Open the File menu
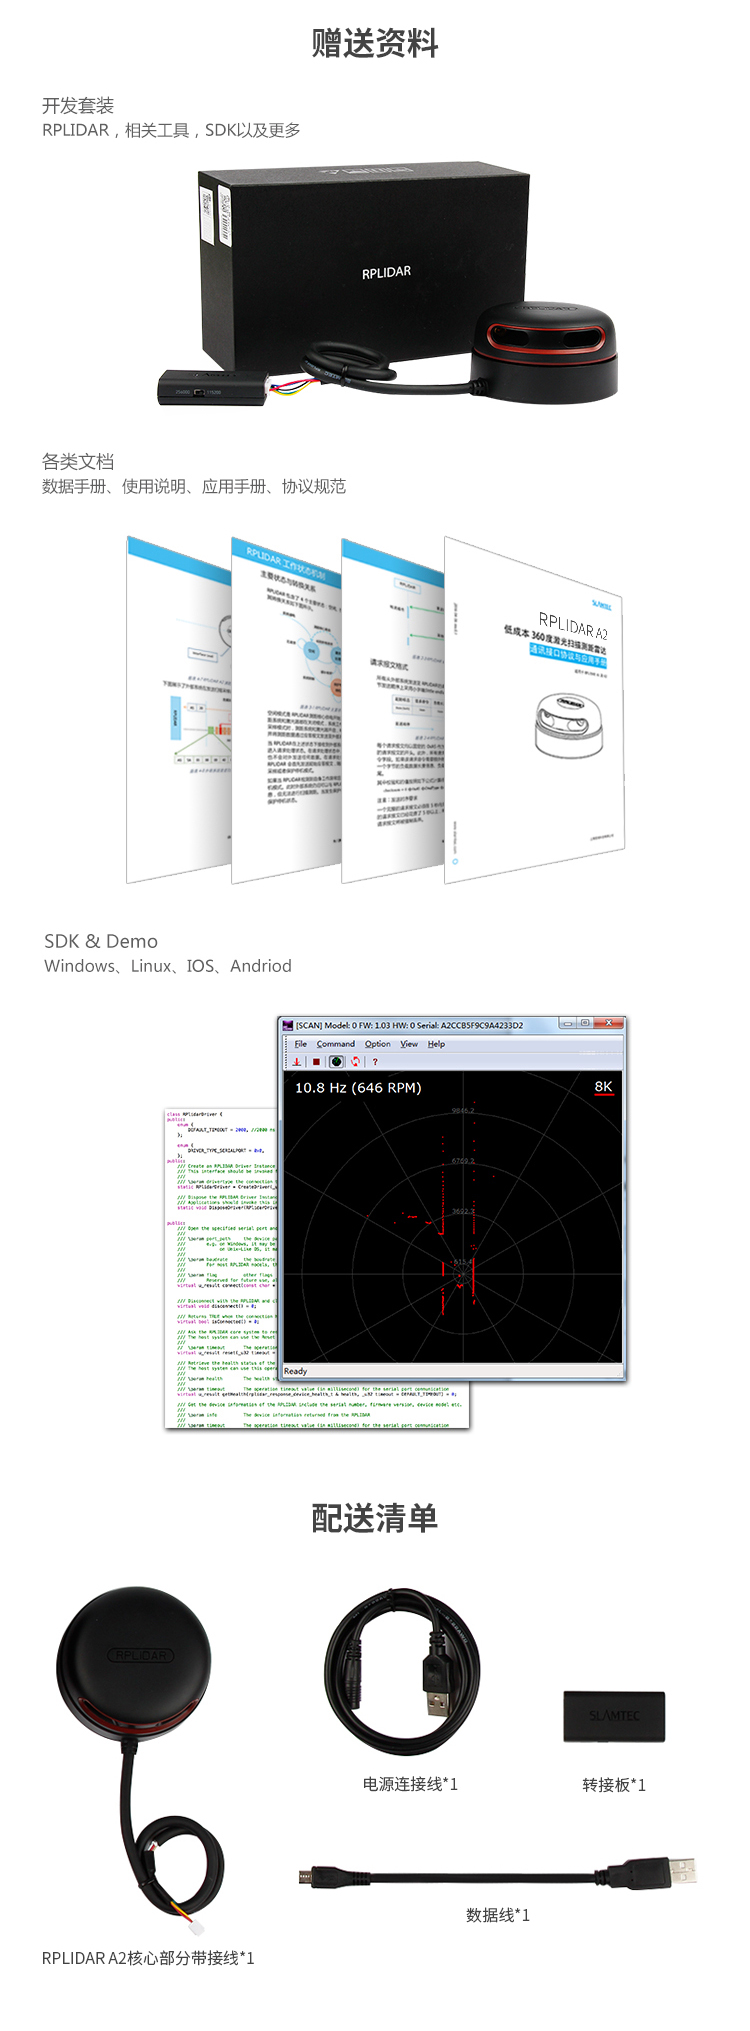This screenshot has height=2031, width=750. point(300,1044)
